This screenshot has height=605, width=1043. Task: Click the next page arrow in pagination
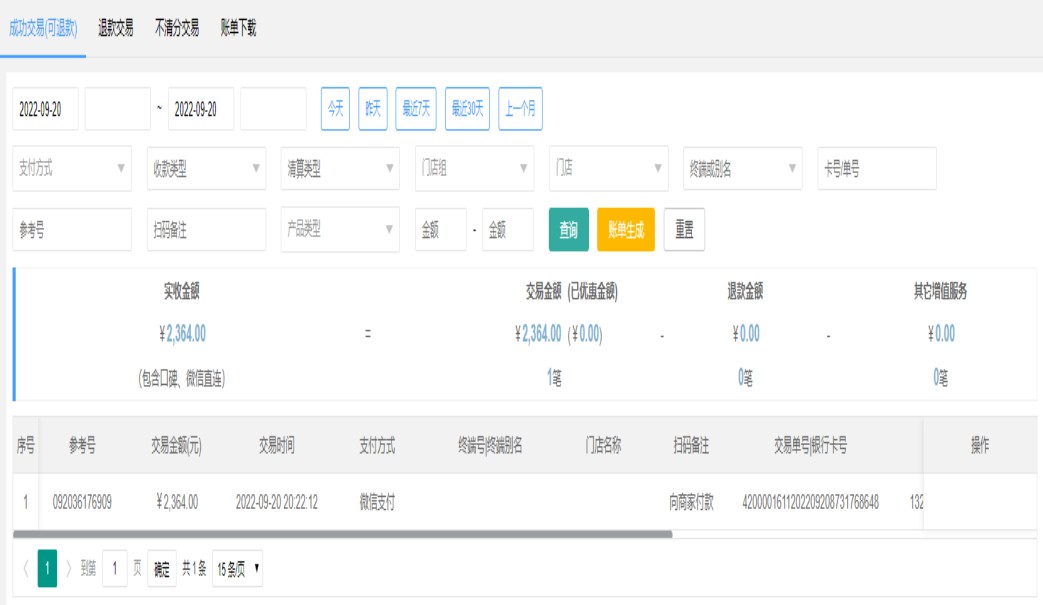tap(69, 569)
